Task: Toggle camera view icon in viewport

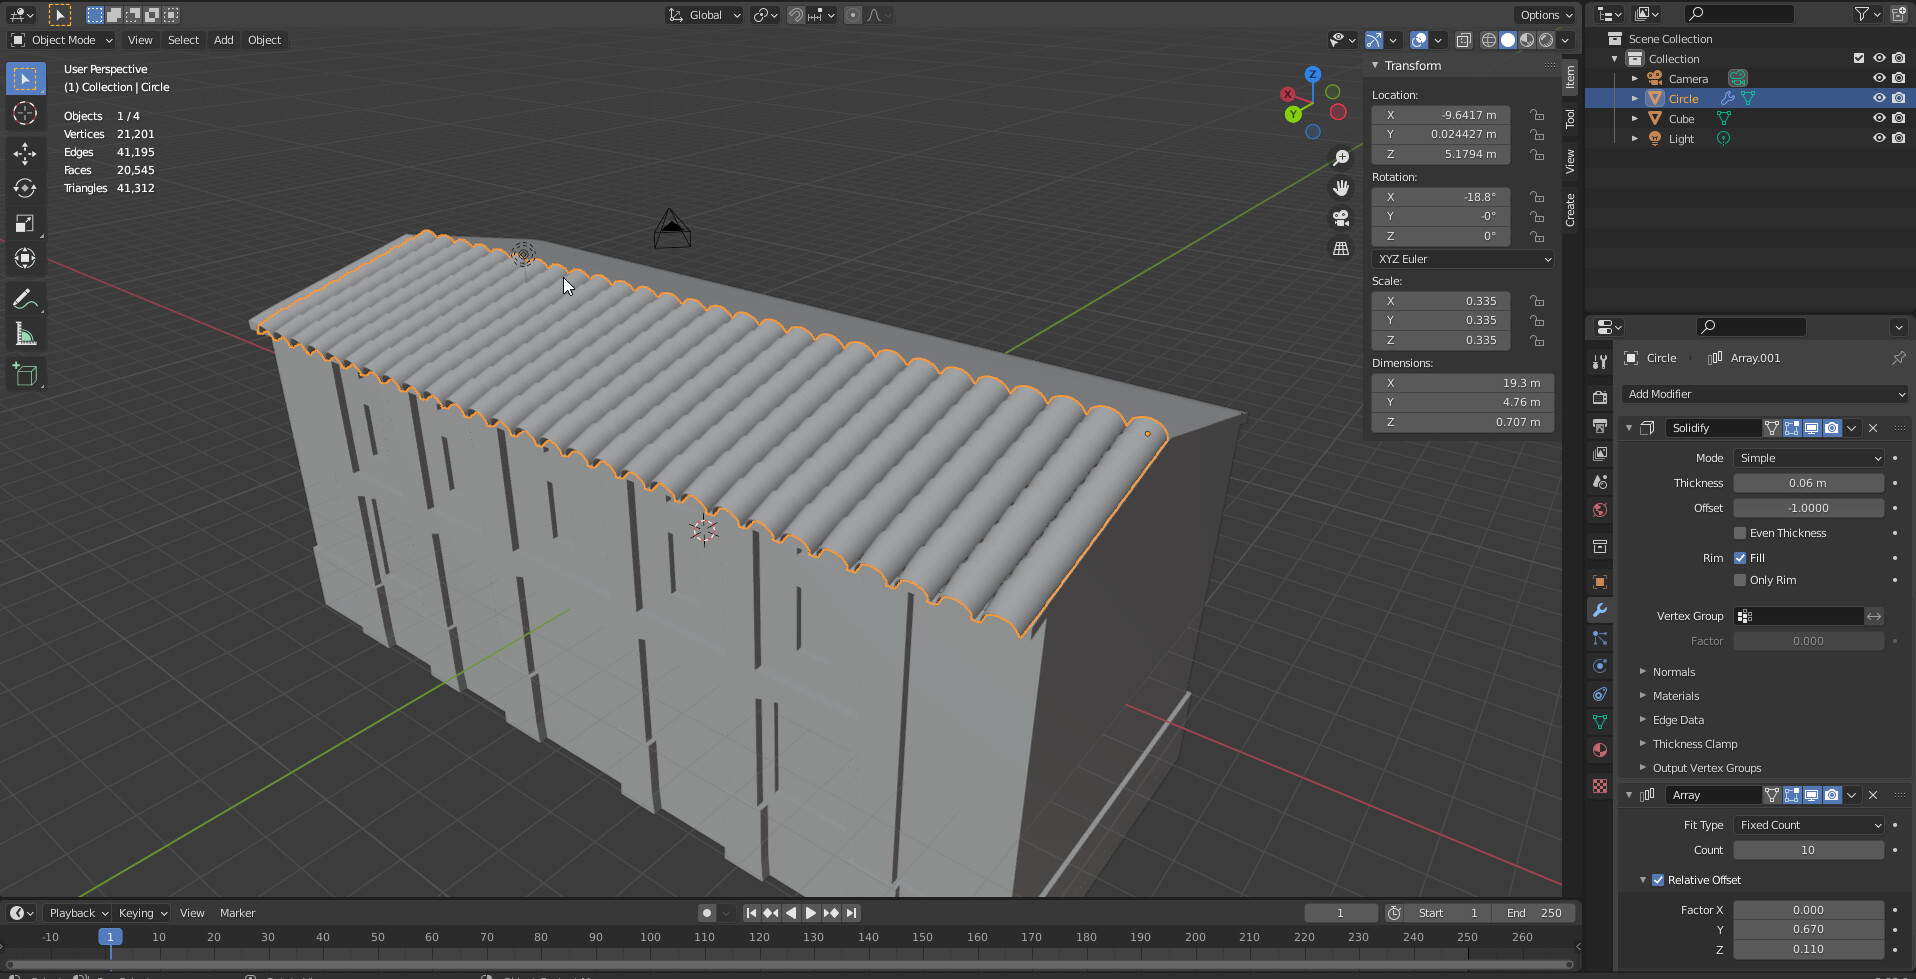Action: point(1341,218)
